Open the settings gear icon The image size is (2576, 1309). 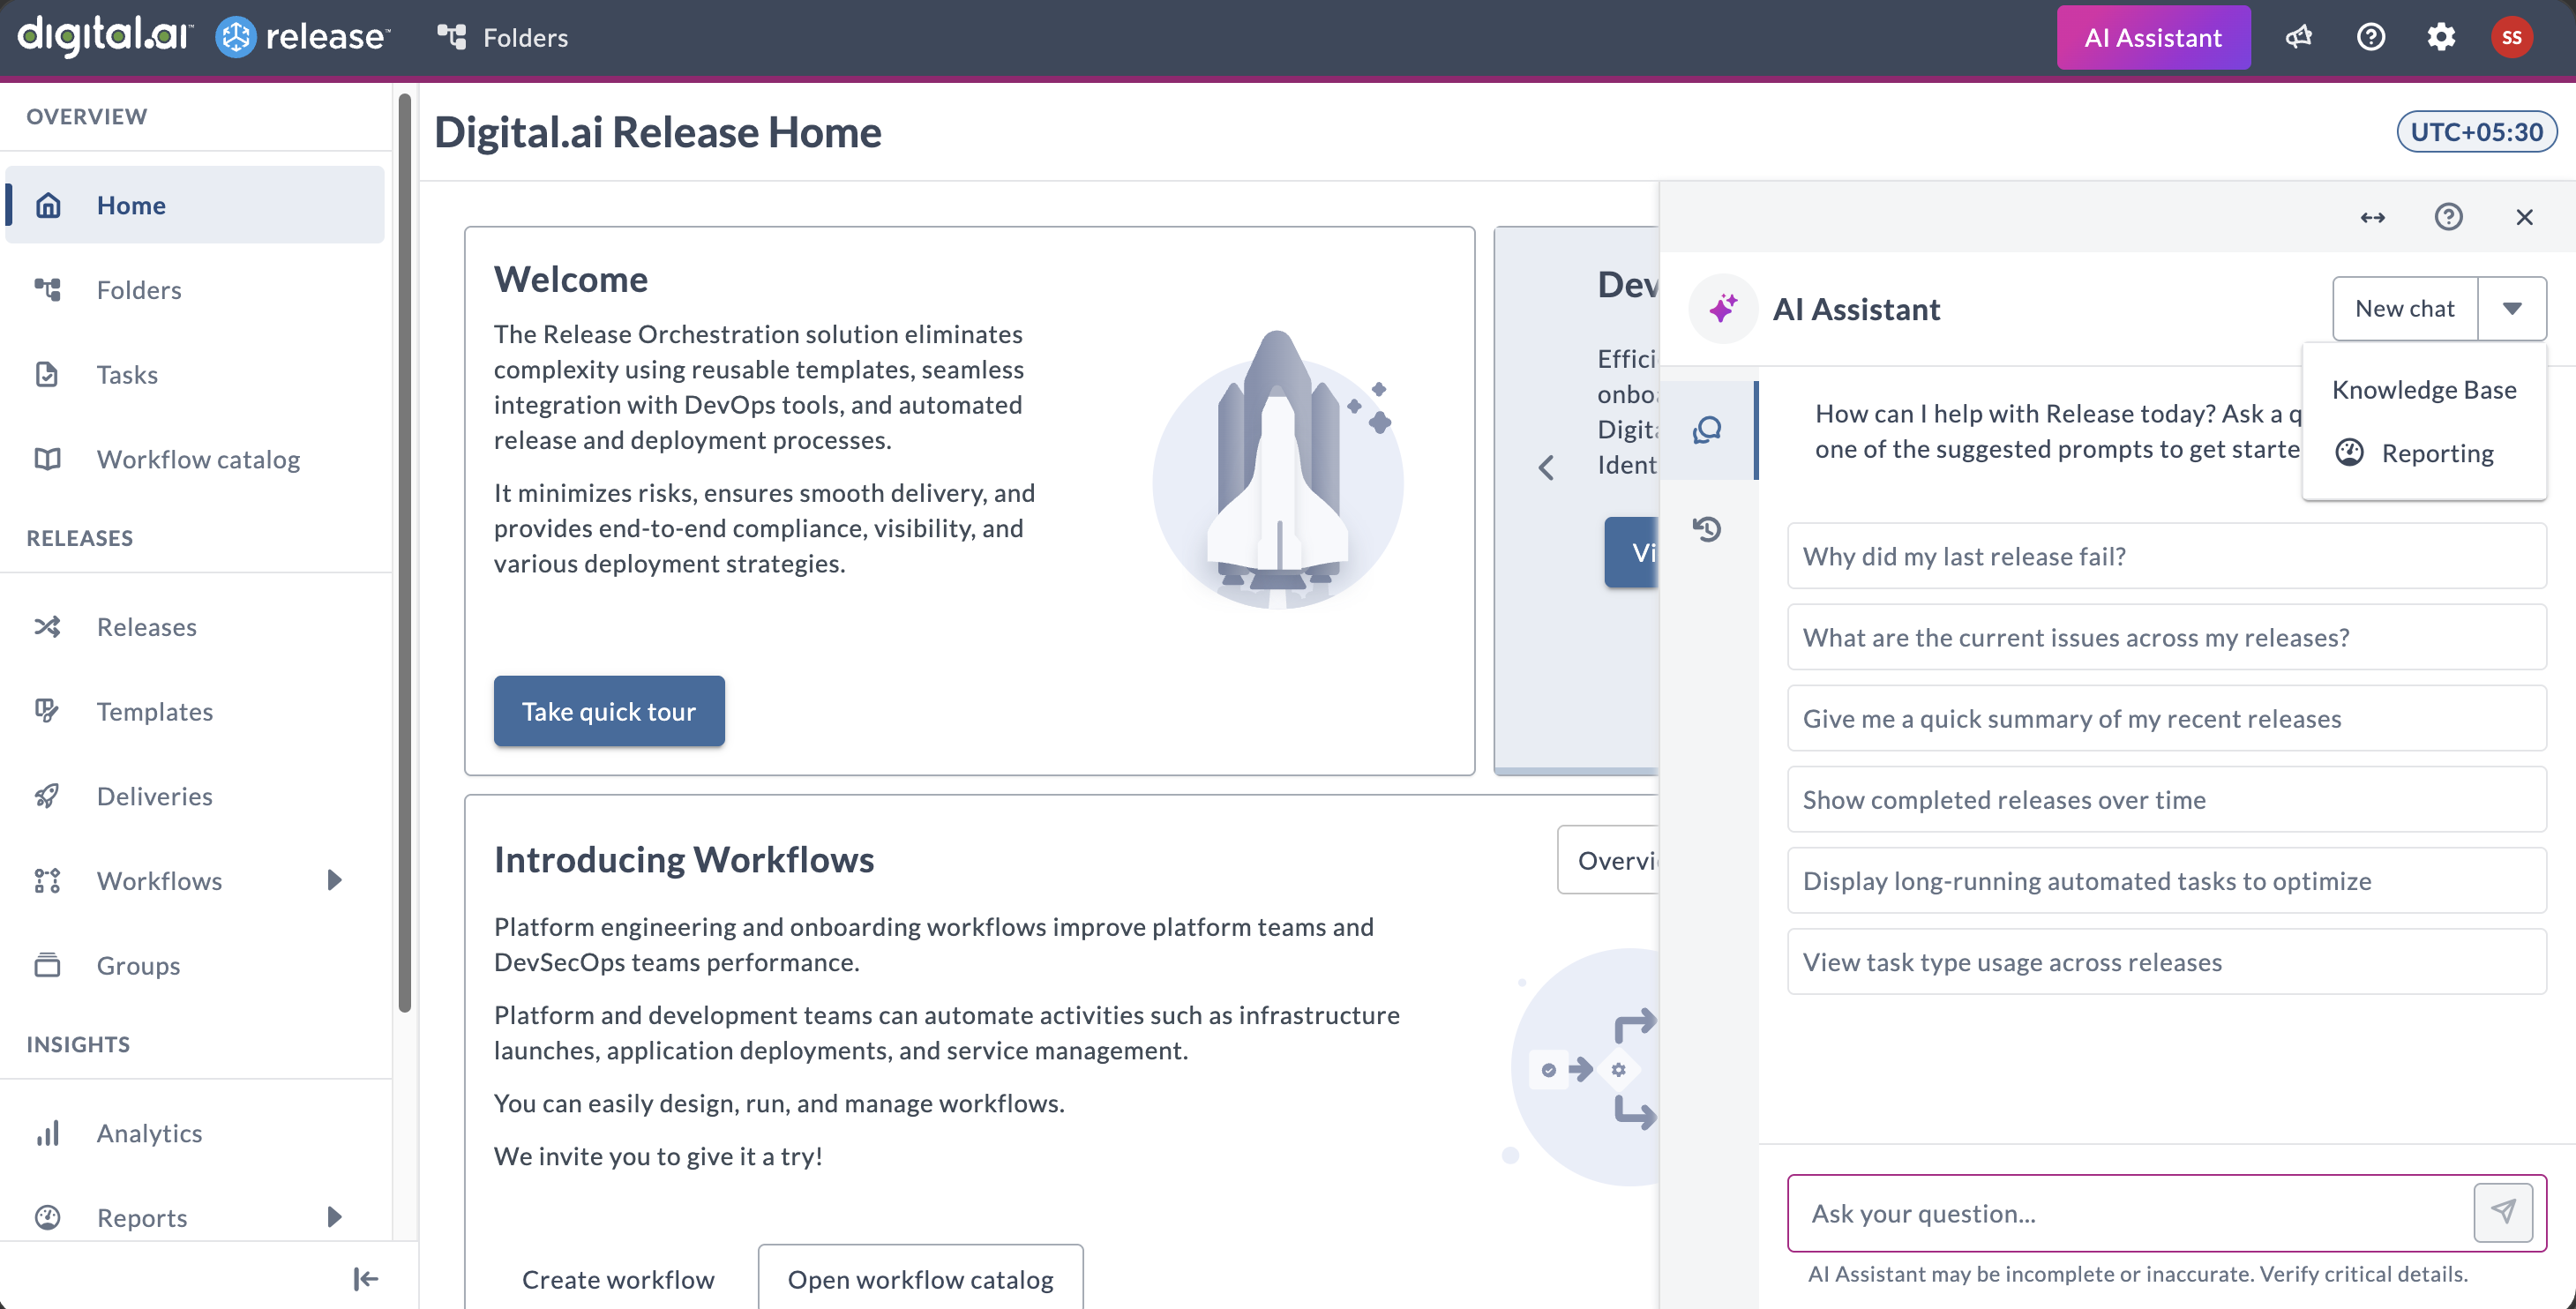tap(2441, 37)
